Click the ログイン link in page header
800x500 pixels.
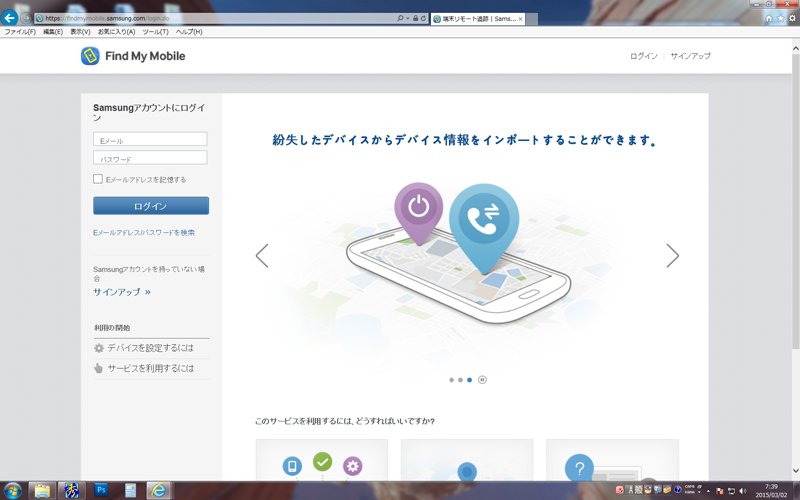coord(643,56)
